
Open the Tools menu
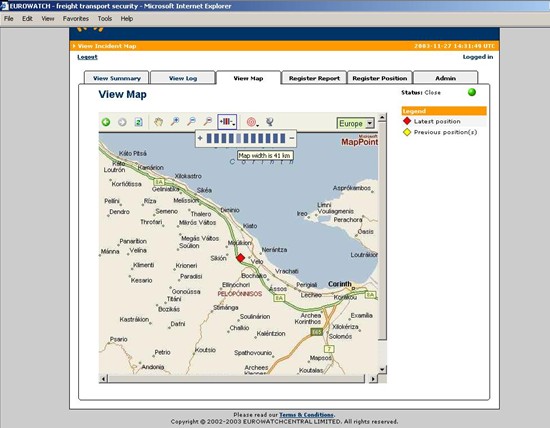point(105,19)
